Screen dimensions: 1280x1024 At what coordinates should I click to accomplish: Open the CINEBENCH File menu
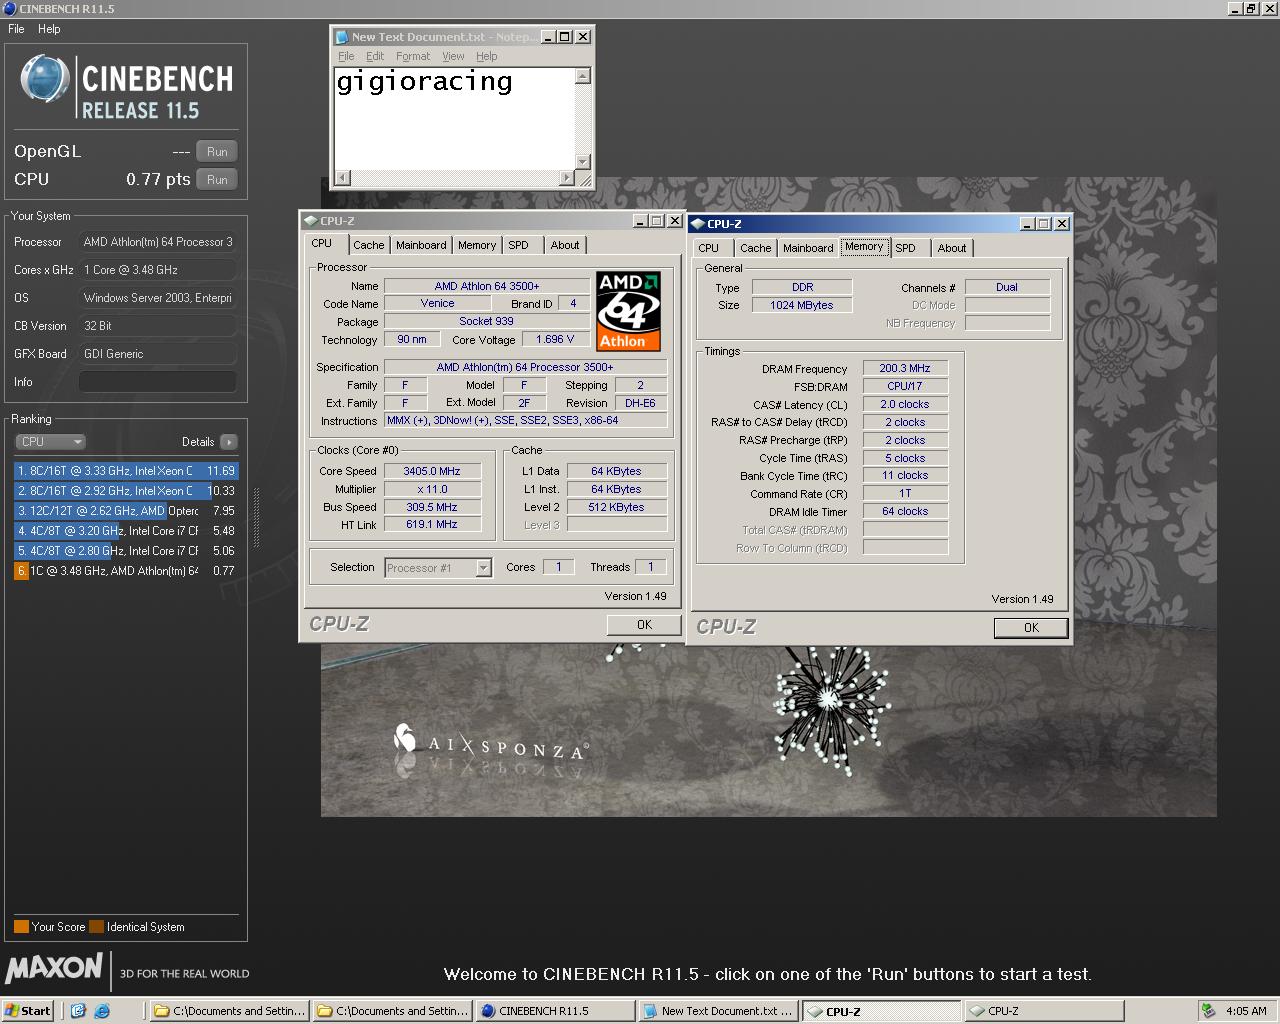coord(17,29)
